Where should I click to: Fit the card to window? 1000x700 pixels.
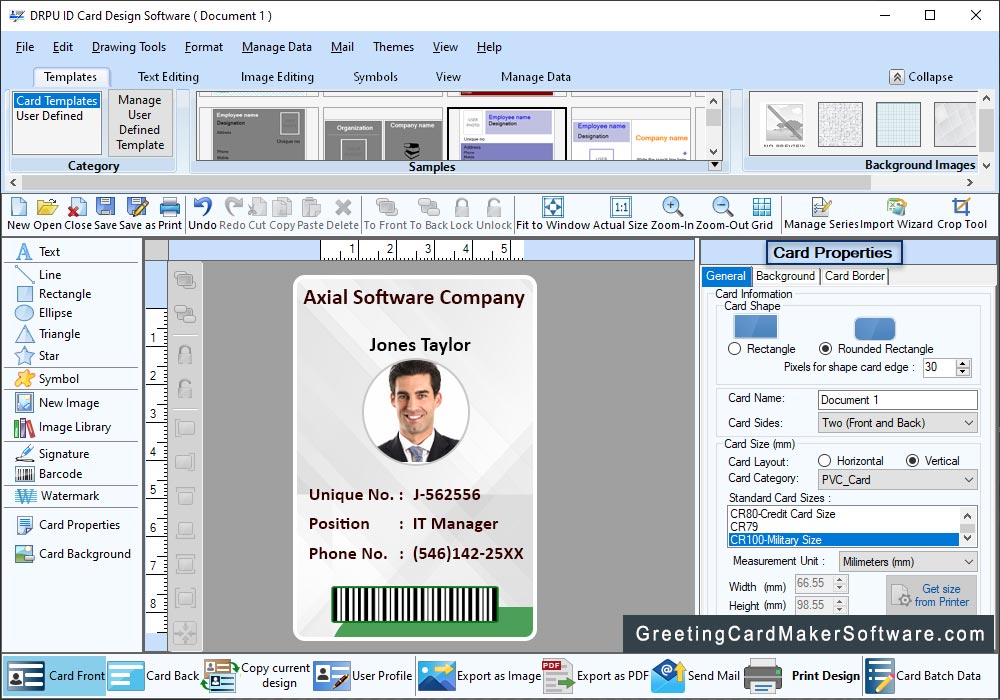[553, 214]
